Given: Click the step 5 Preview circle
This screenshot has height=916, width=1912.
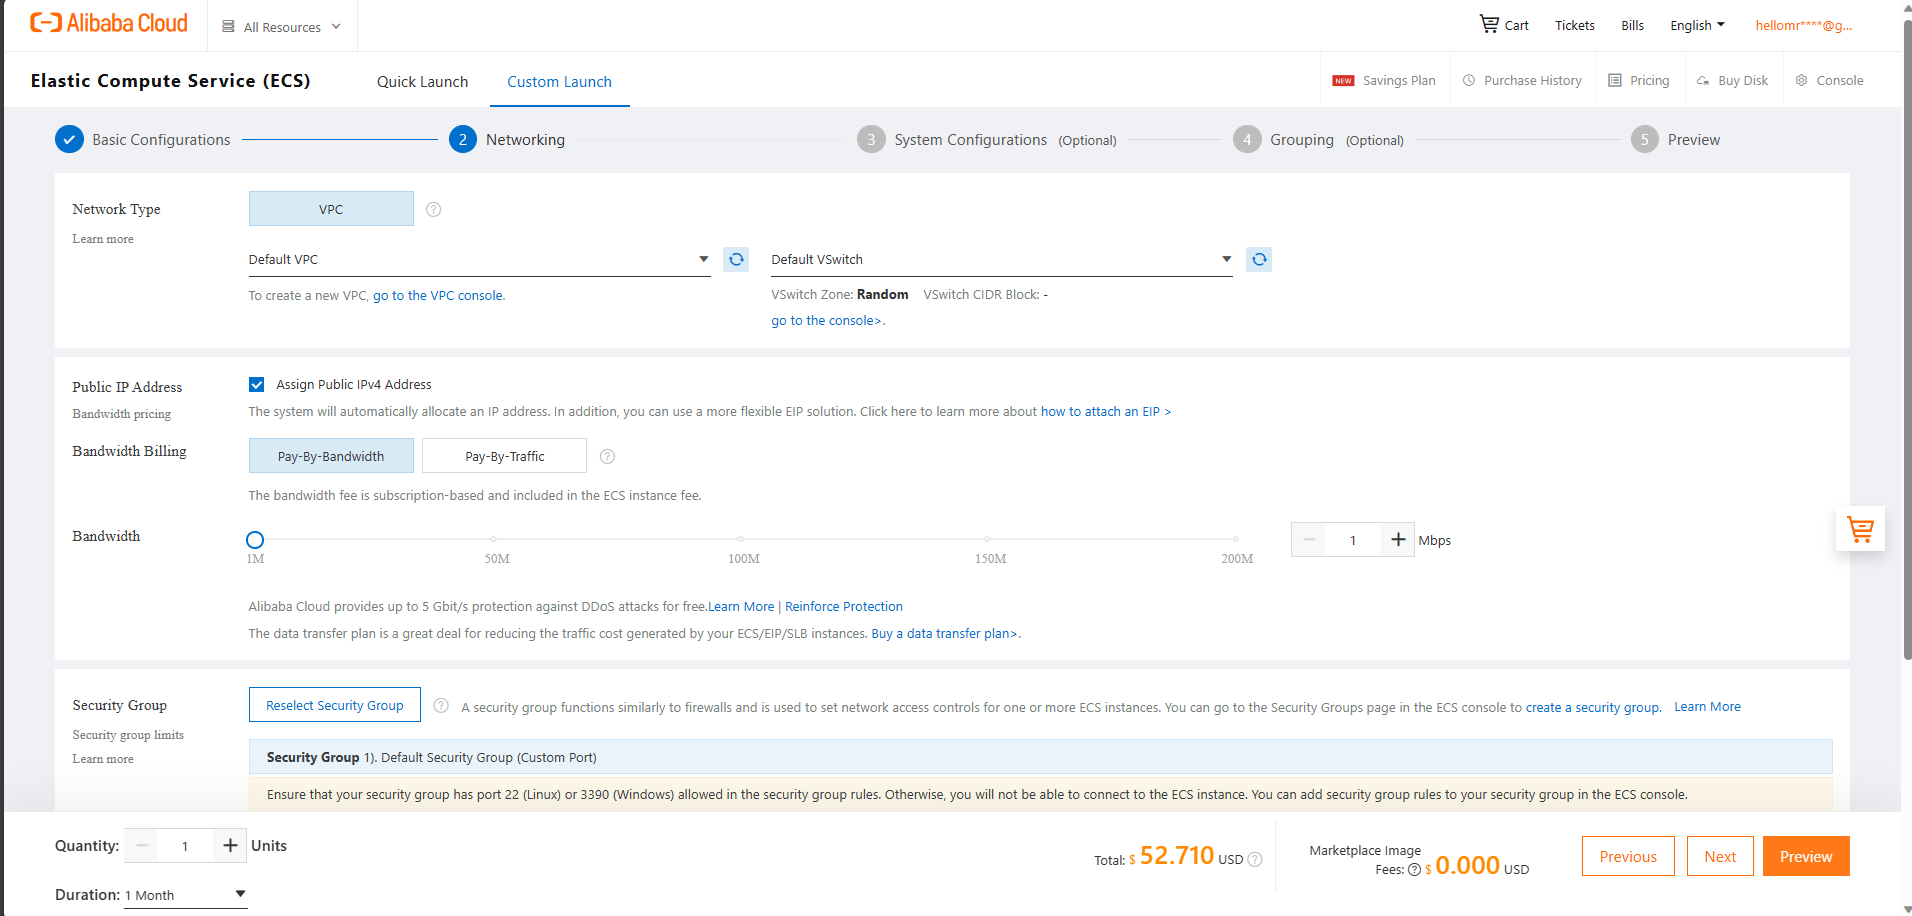Looking at the screenshot, I should 1645,139.
